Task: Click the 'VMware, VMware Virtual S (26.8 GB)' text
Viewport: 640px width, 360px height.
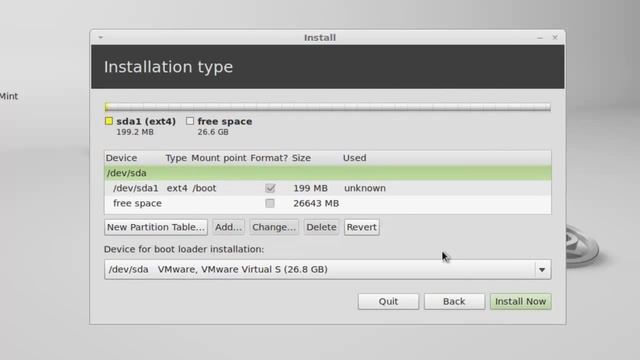Action: coord(242,269)
